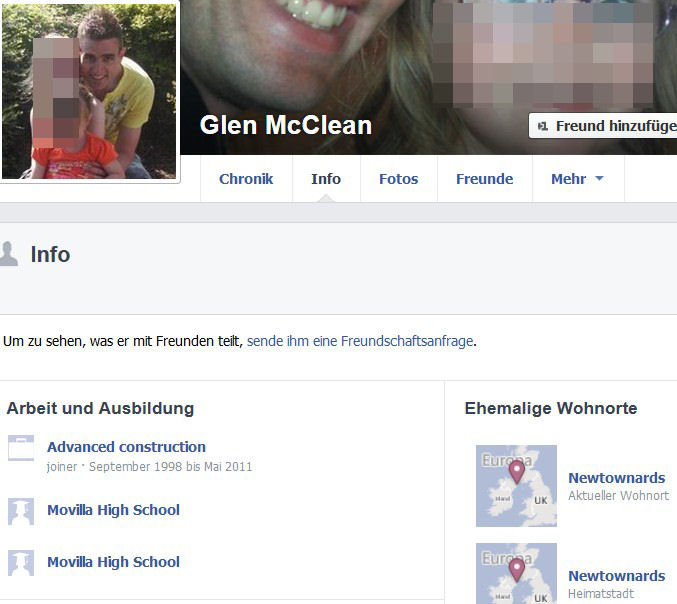677x604 pixels.
Task: Open the Advanced construction workplace link
Action: [x=126, y=447]
